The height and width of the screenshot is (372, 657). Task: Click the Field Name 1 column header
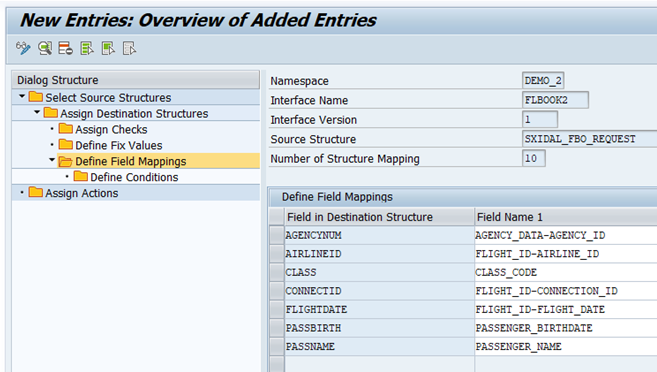566,217
